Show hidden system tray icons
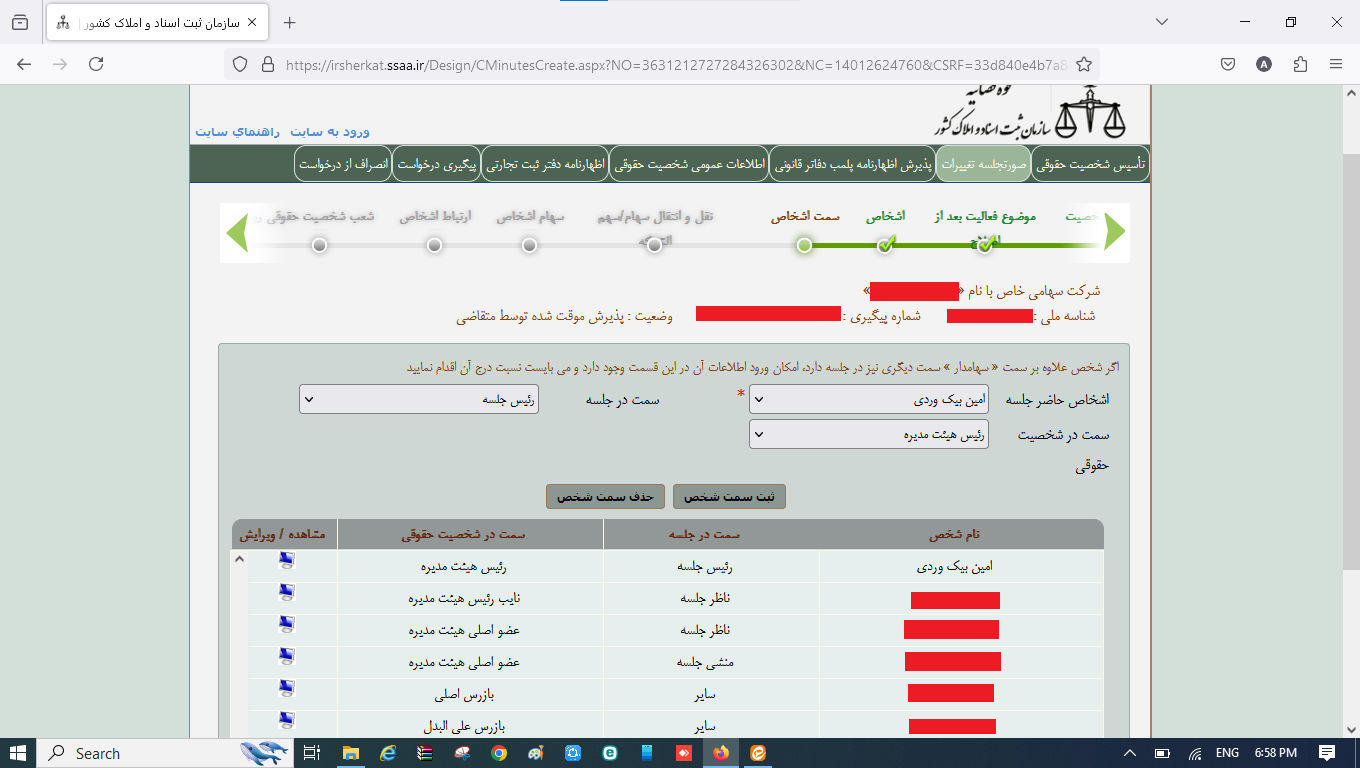The image size is (1360, 768). tap(1130, 753)
